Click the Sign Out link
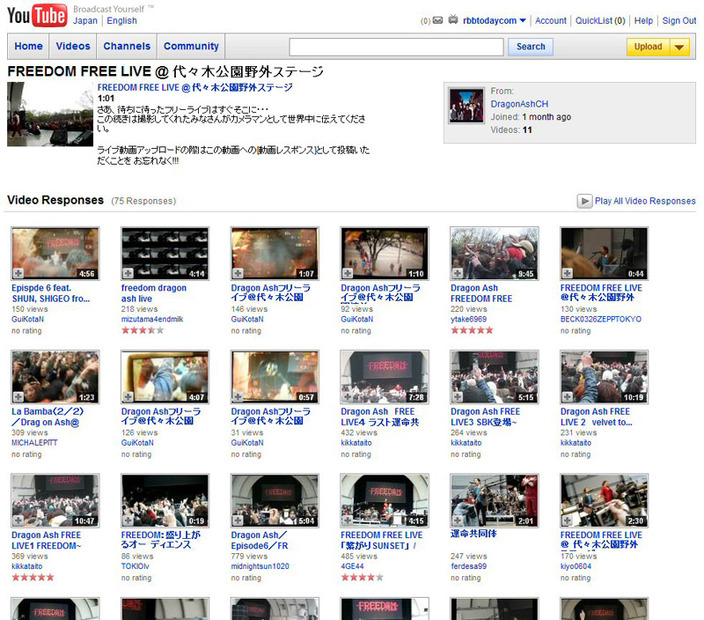The width and height of the screenshot is (704, 620). (x=679, y=21)
